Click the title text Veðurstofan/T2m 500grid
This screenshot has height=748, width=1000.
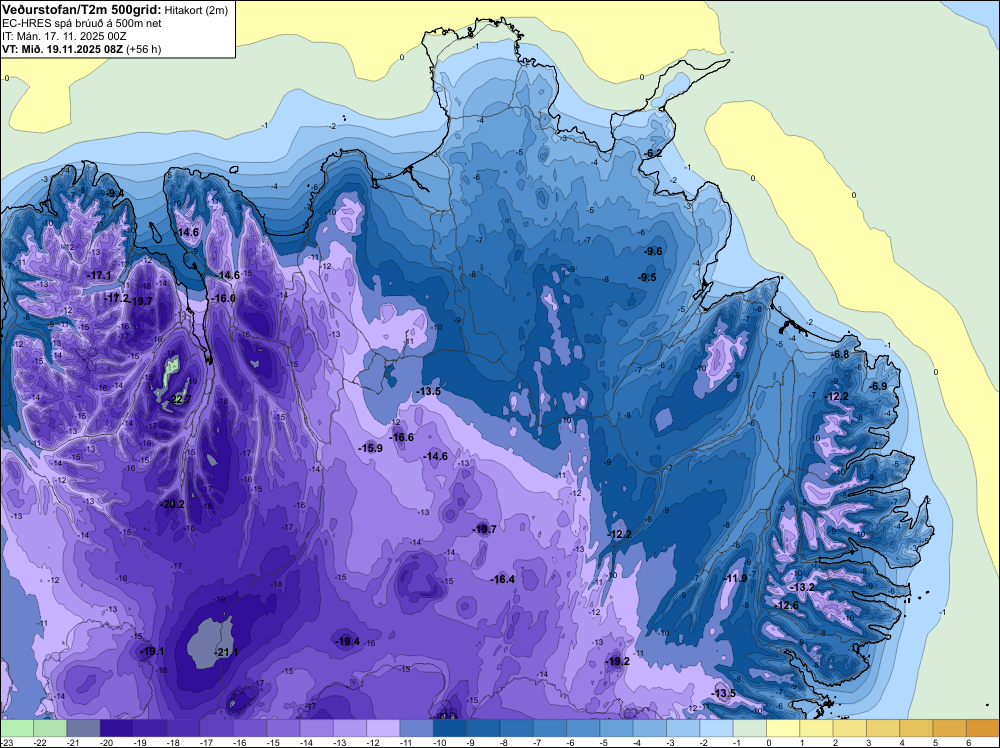tap(82, 10)
